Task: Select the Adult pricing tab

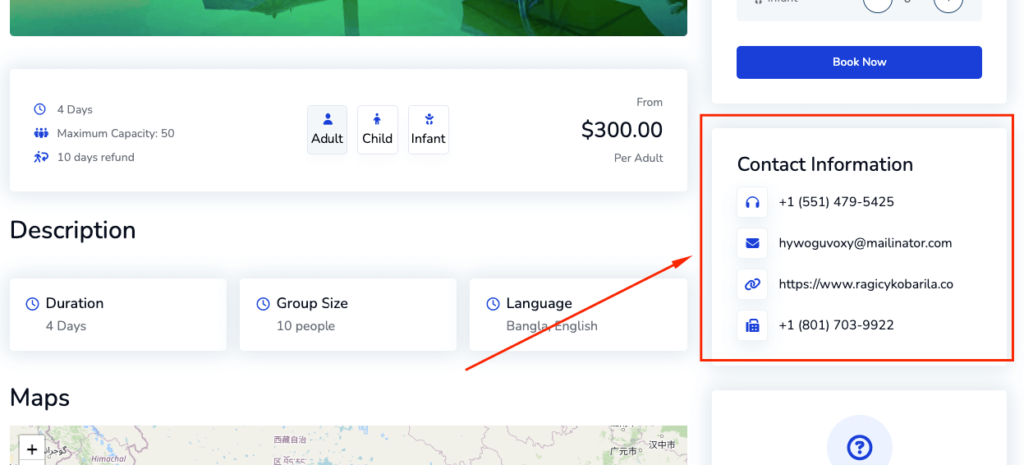Action: pos(327,129)
